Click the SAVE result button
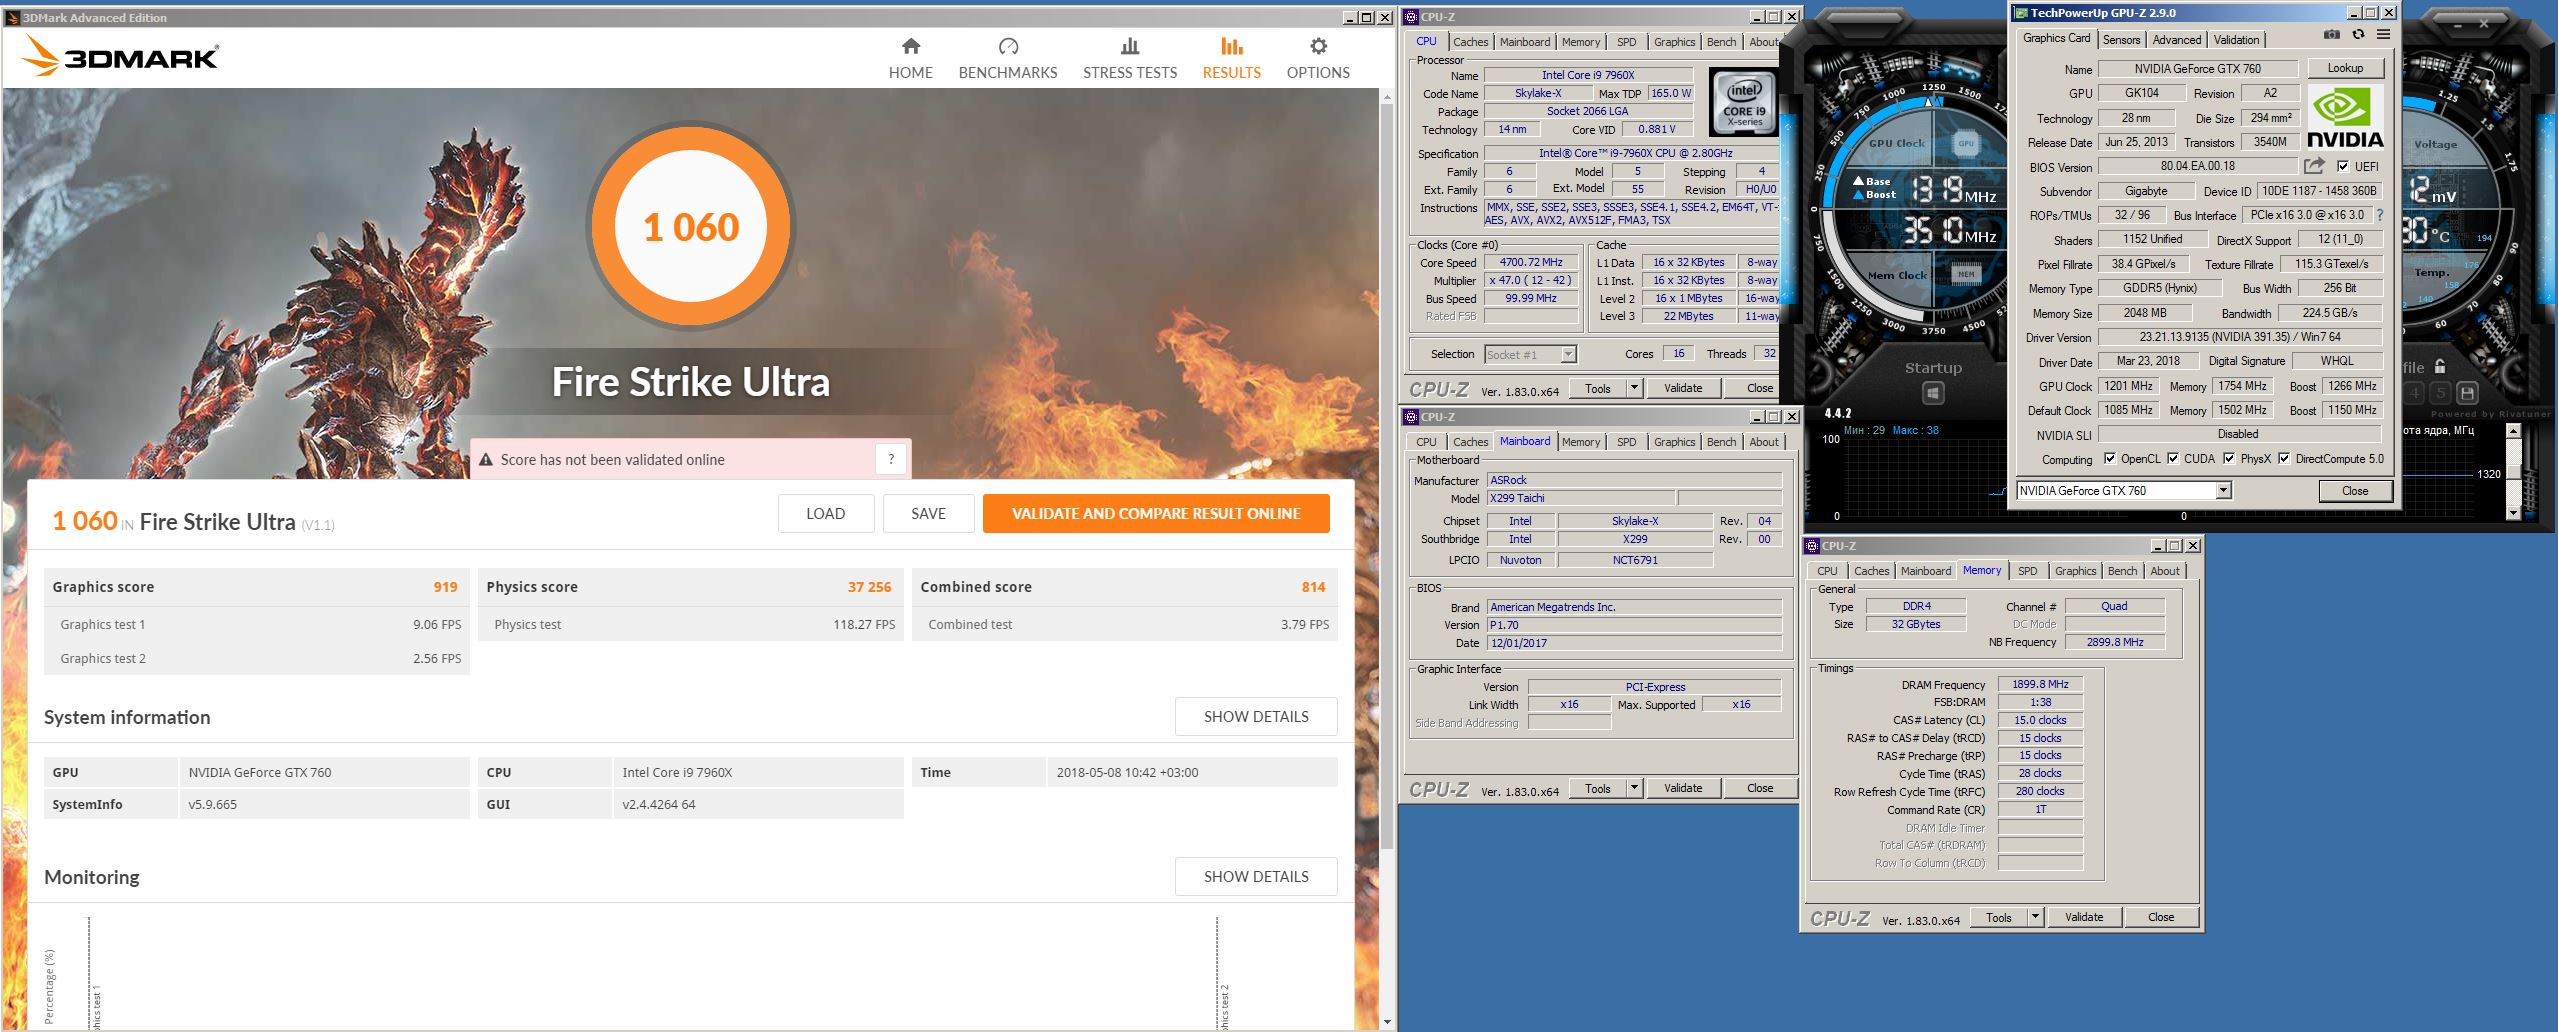The image size is (2558, 1032). click(928, 514)
